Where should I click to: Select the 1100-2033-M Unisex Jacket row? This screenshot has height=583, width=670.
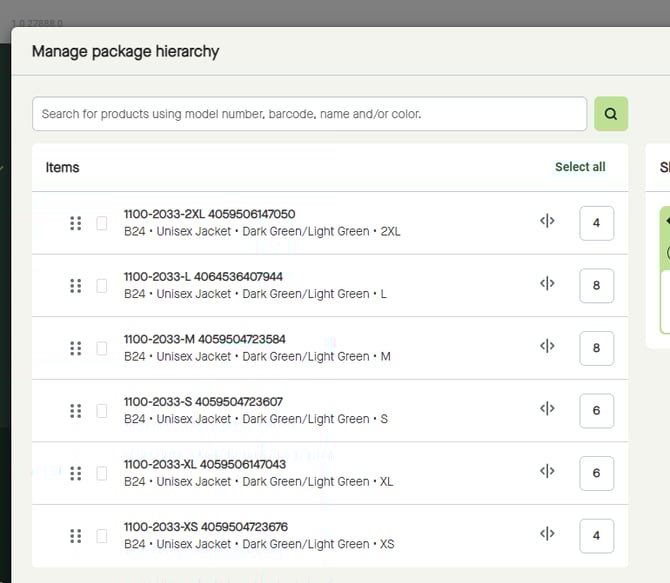pos(300,348)
